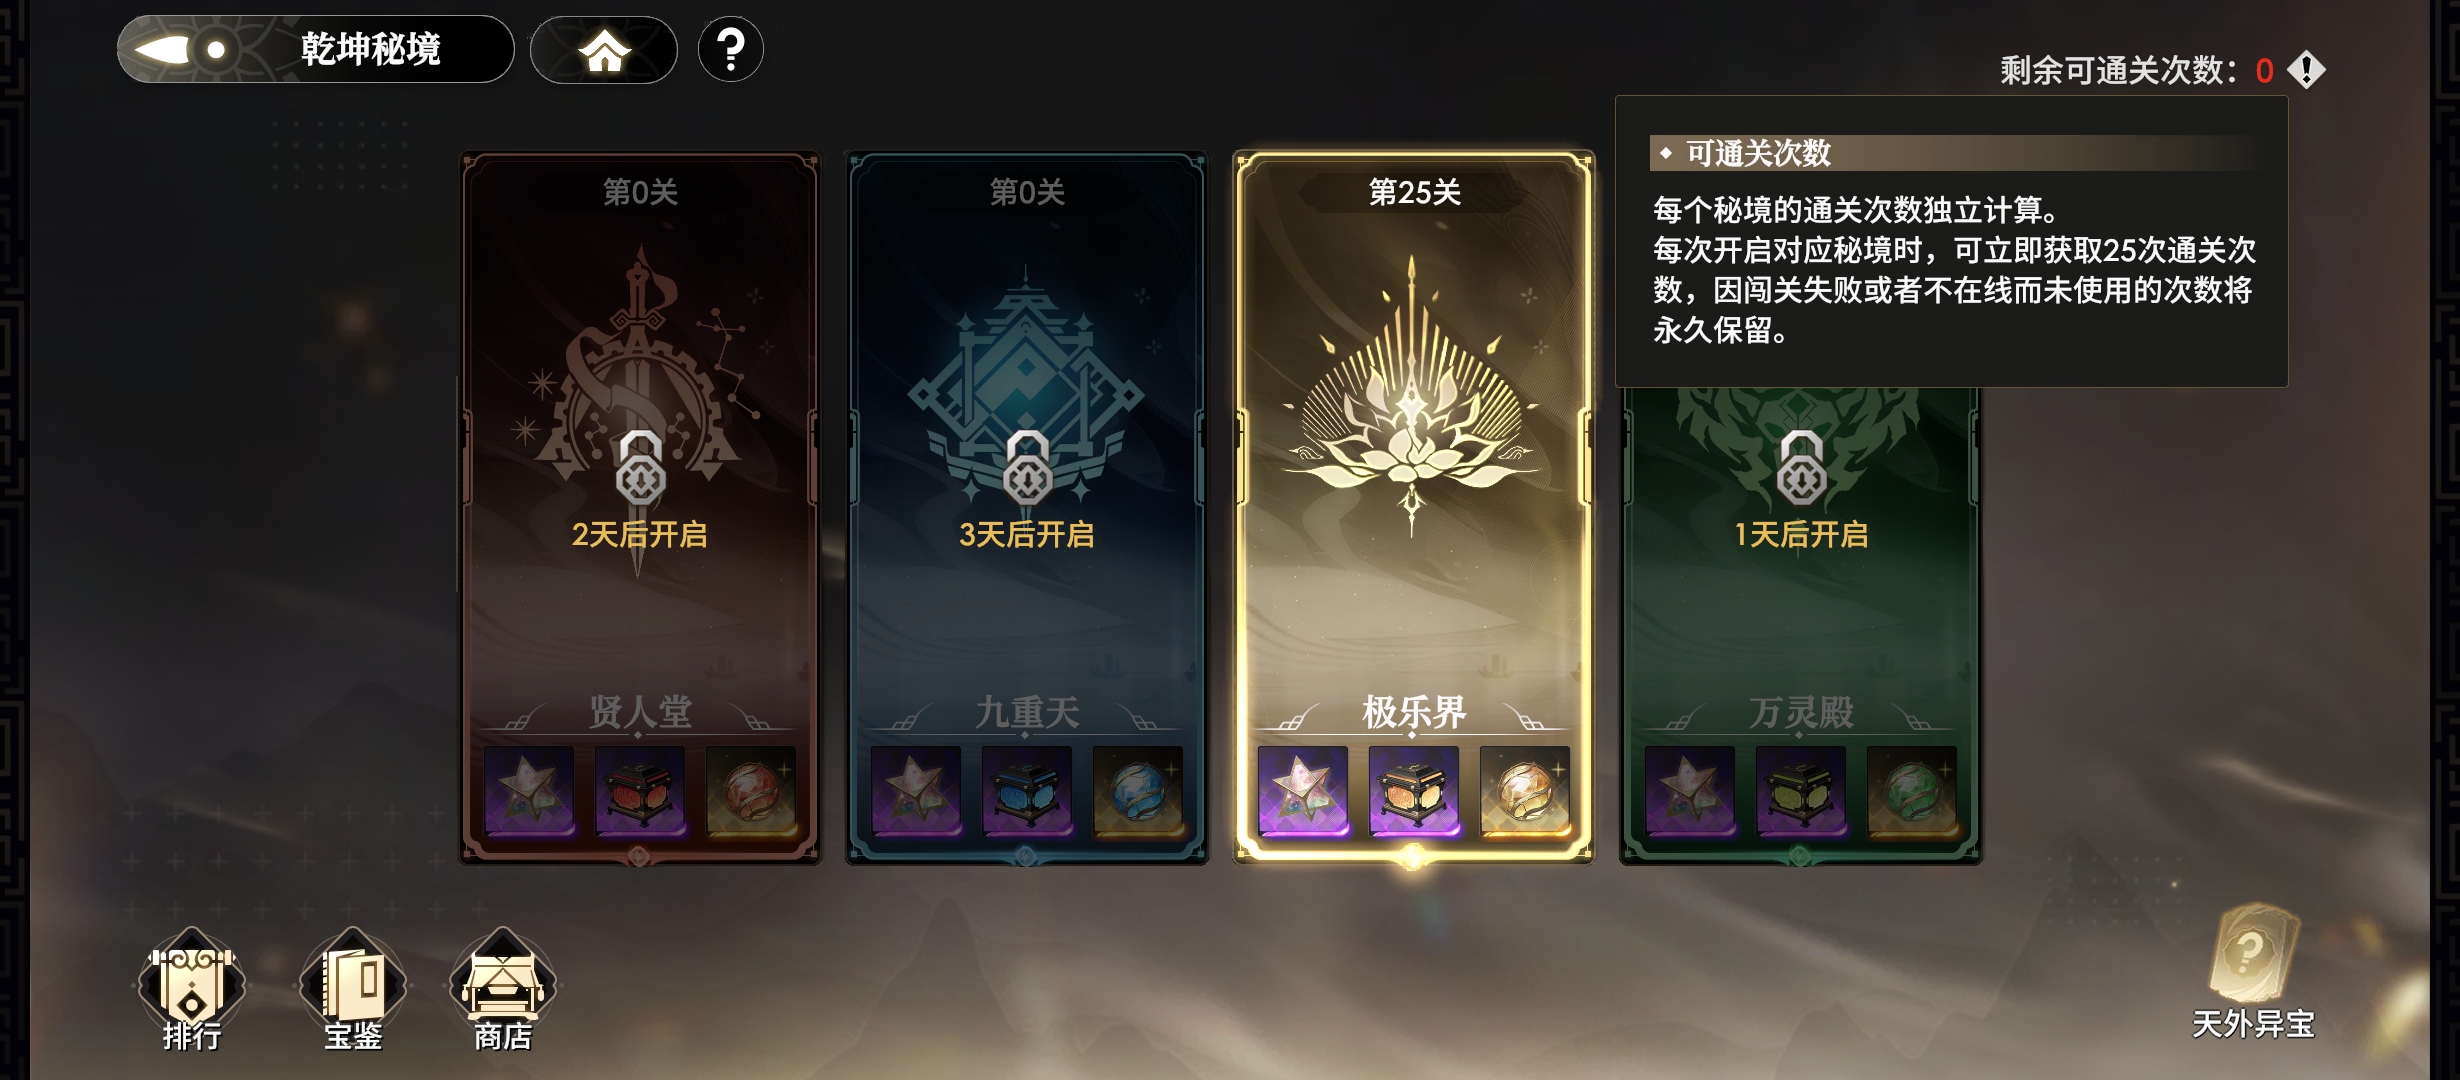View the green orb reward in 万灵殿
Viewport: 2460px width, 1080px height.
(x=1911, y=791)
